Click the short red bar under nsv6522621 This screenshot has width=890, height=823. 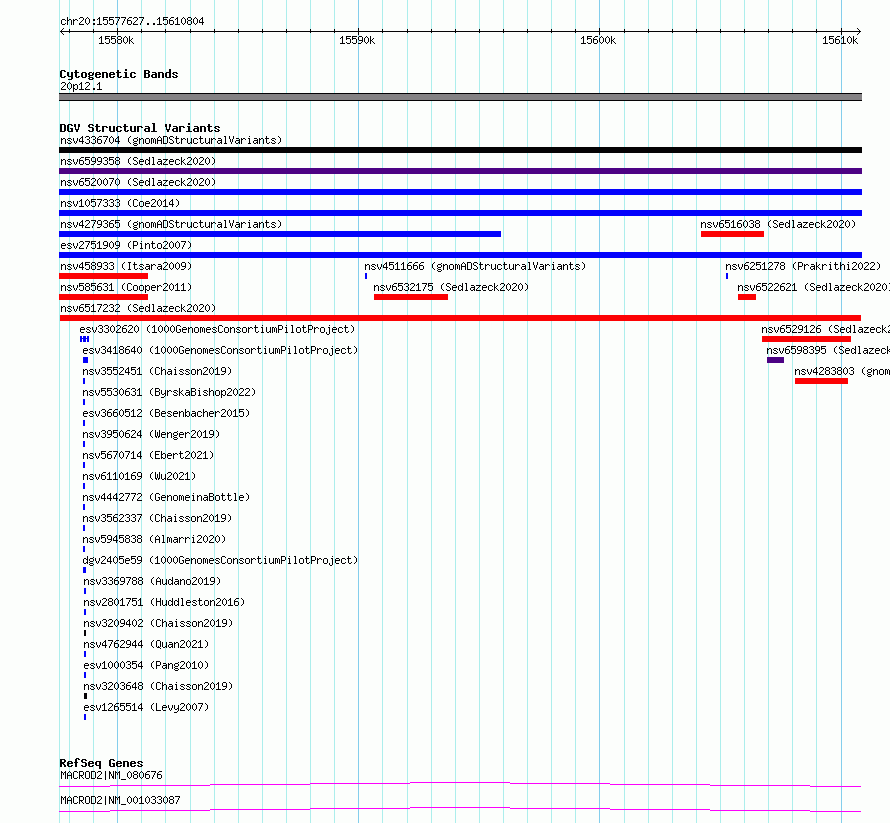(747, 297)
